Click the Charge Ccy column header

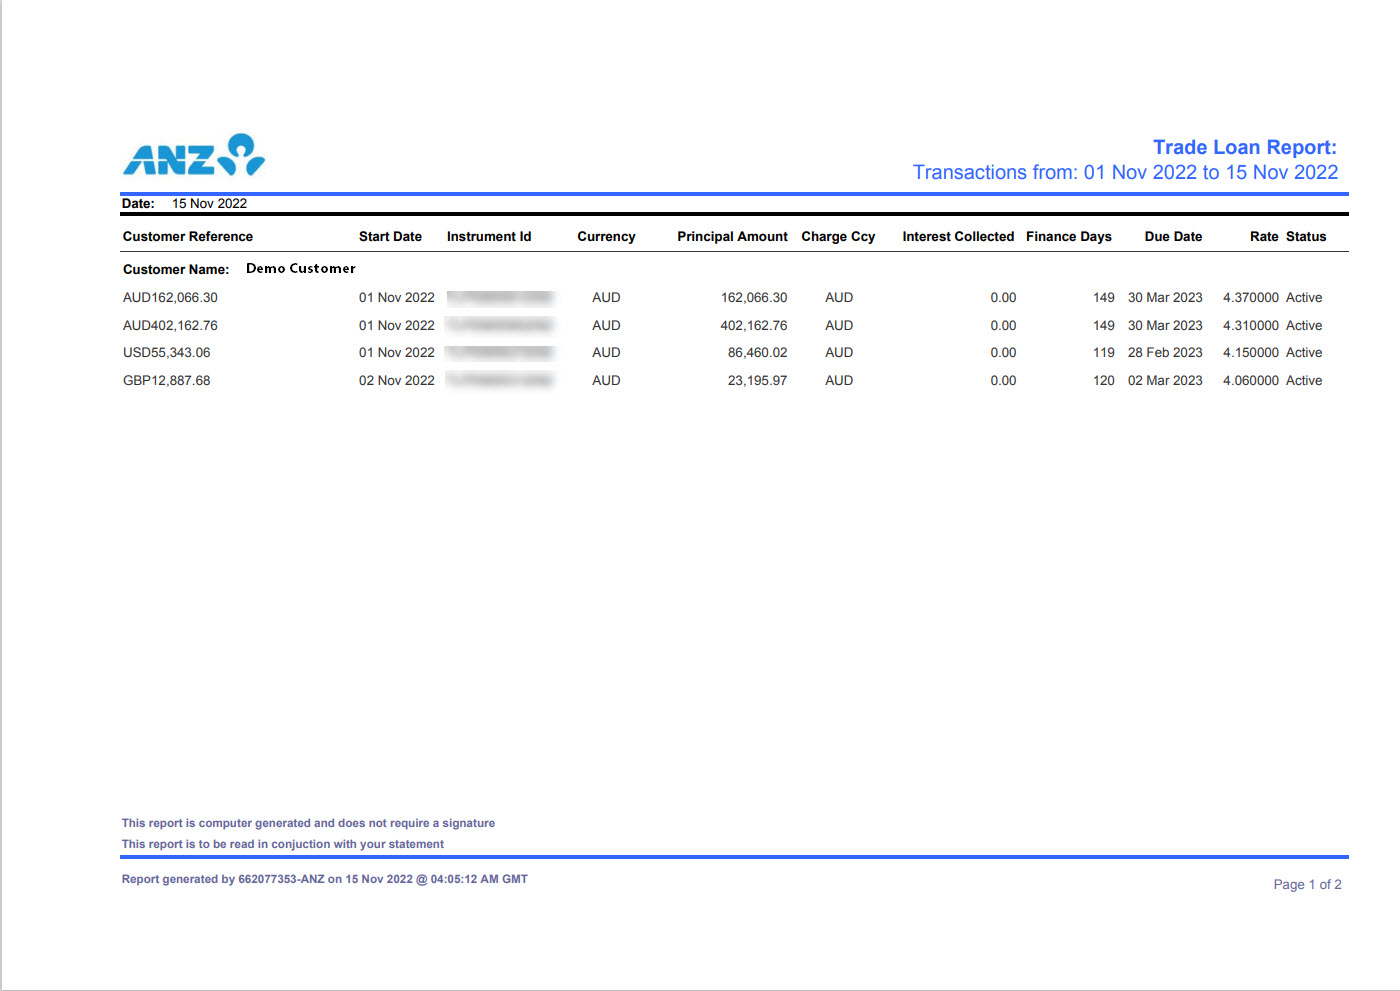pyautogui.click(x=838, y=237)
